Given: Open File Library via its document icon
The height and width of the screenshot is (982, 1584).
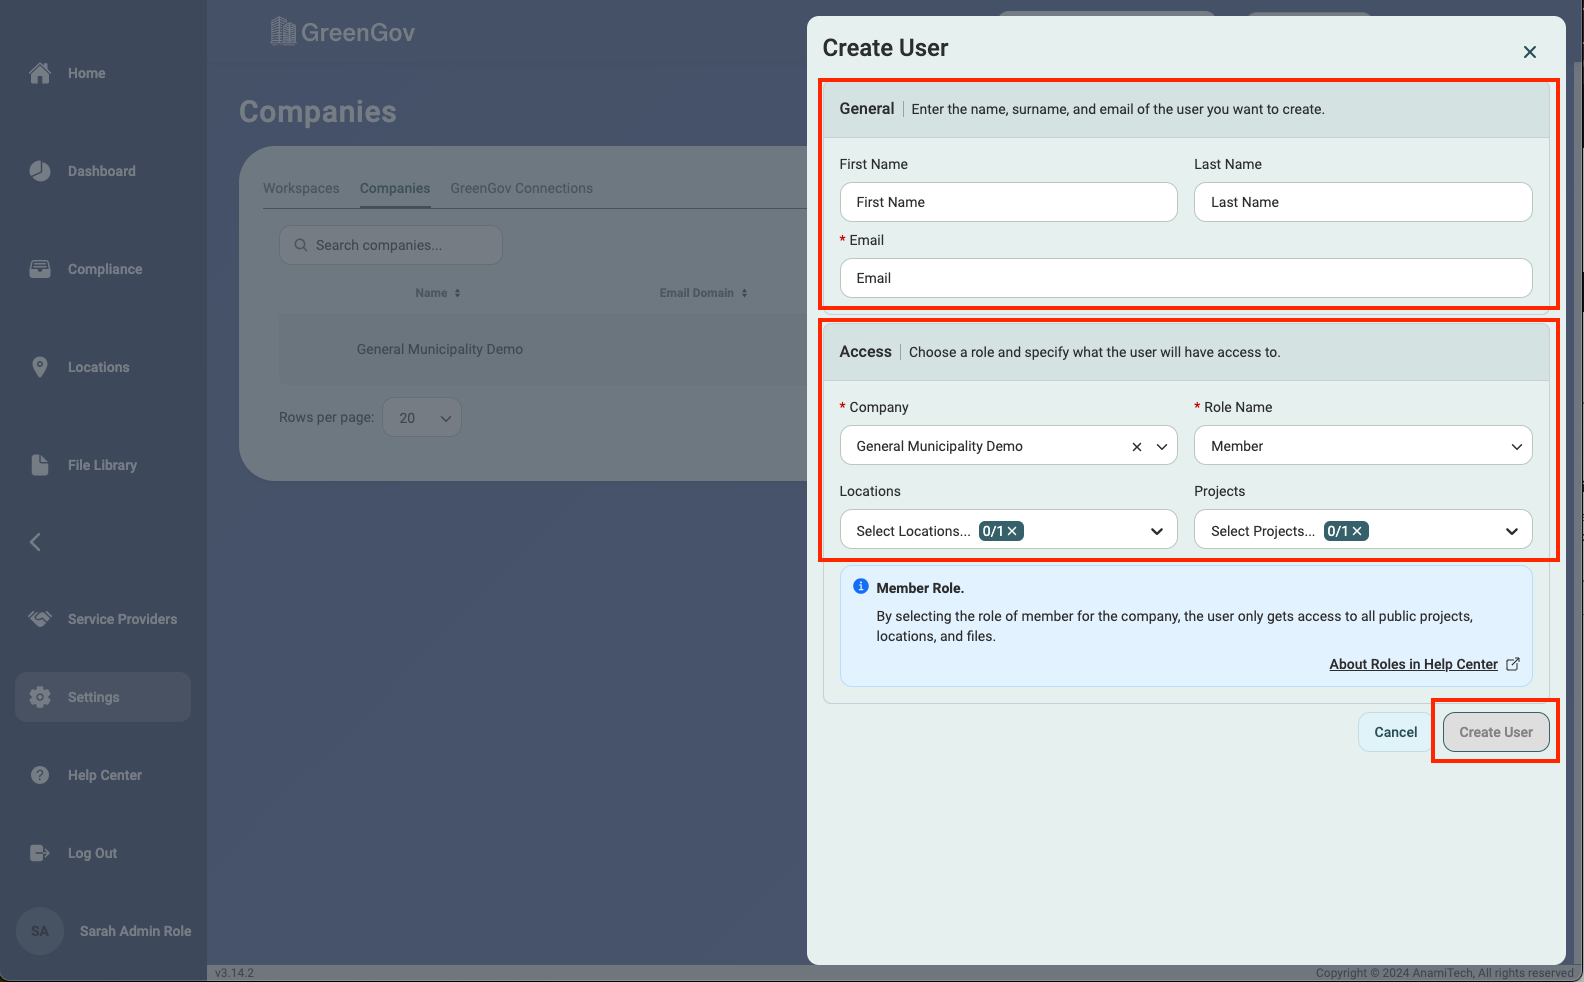Looking at the screenshot, I should [40, 465].
